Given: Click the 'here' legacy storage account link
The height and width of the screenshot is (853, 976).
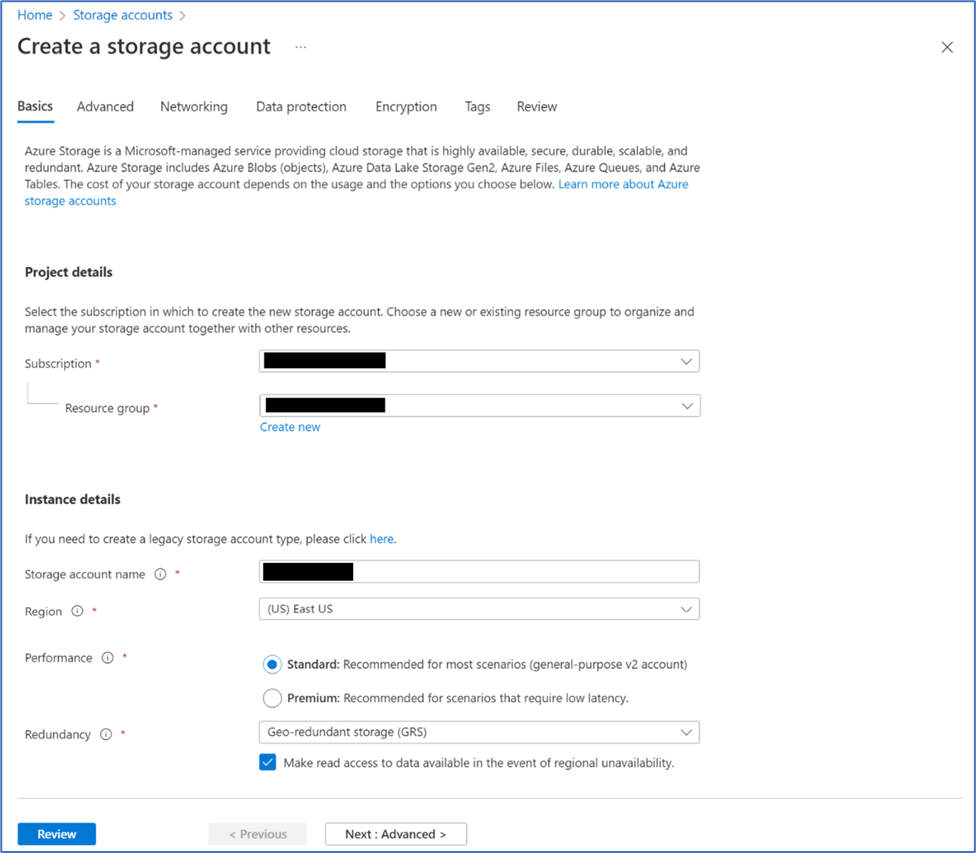Looking at the screenshot, I should tap(382, 539).
